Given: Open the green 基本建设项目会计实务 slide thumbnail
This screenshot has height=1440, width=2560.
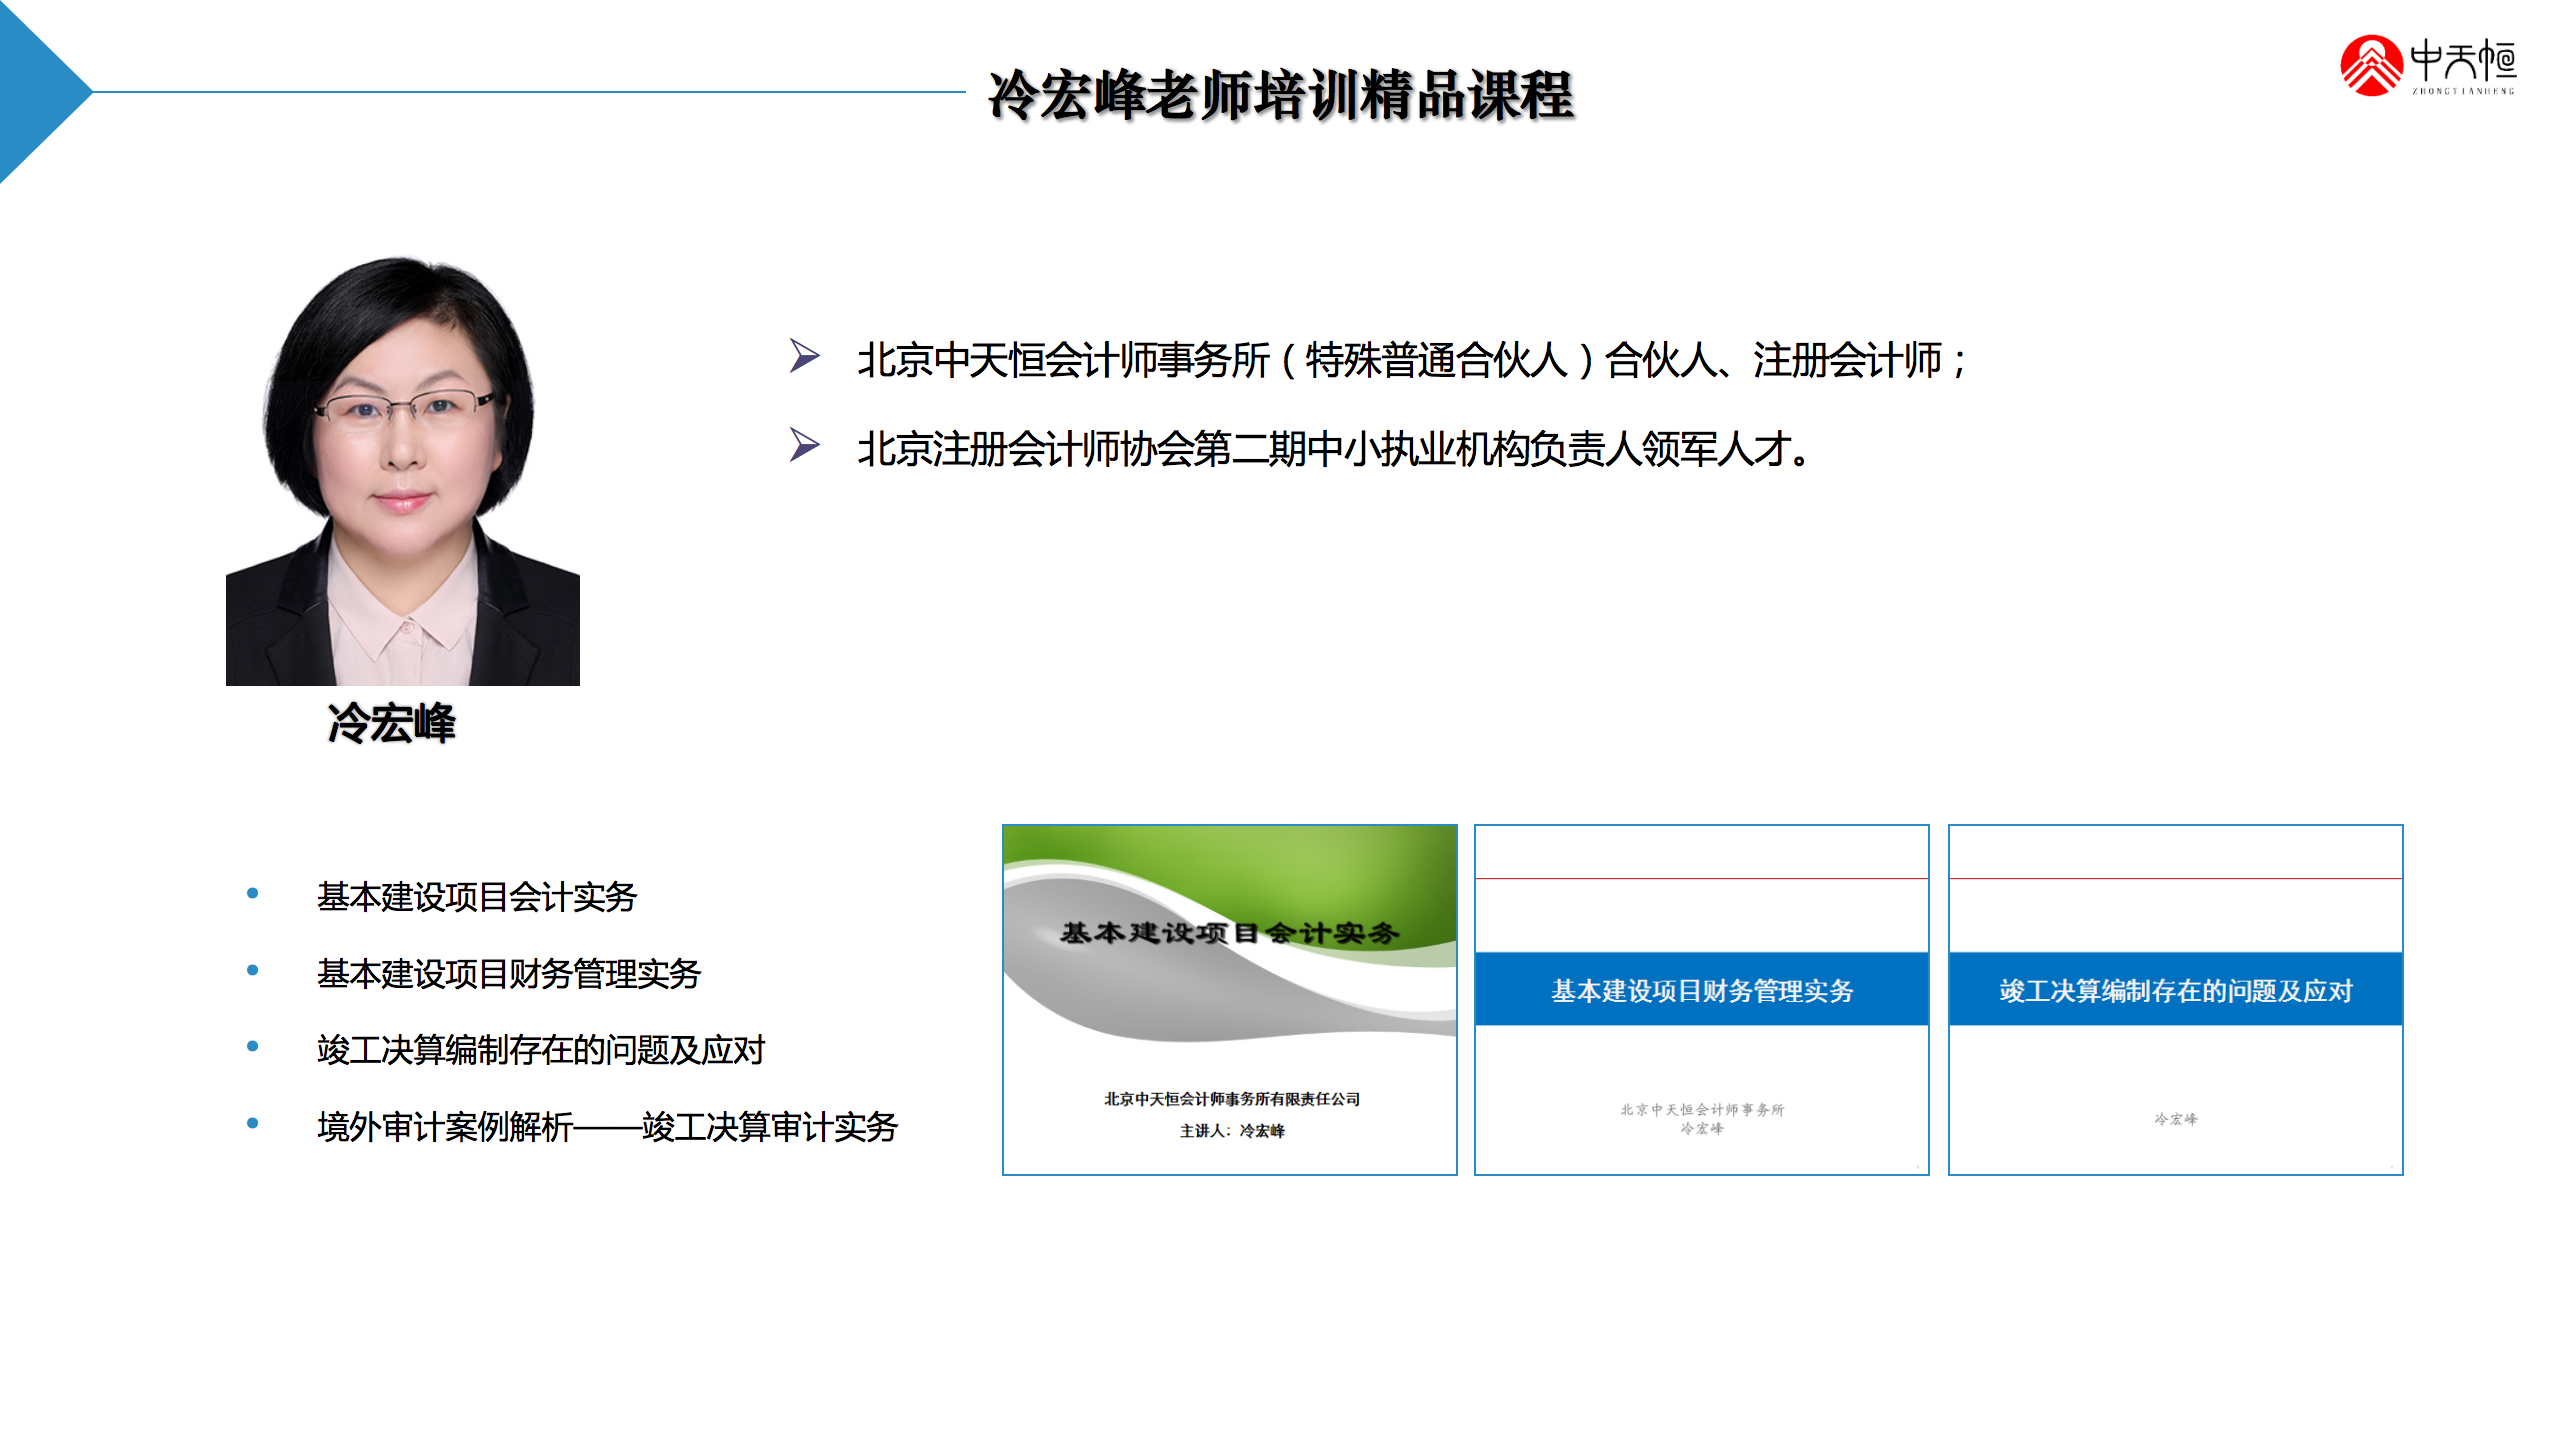Looking at the screenshot, I should point(1229,1000).
